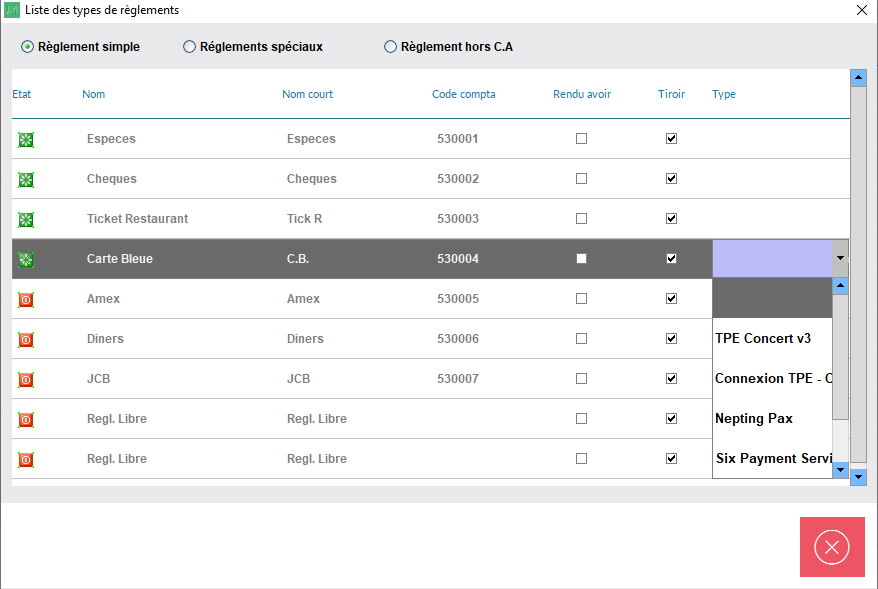Viewport: 878px width, 589px height.
Task: Click the type list scrollbar thumb
Action: click(x=840, y=357)
